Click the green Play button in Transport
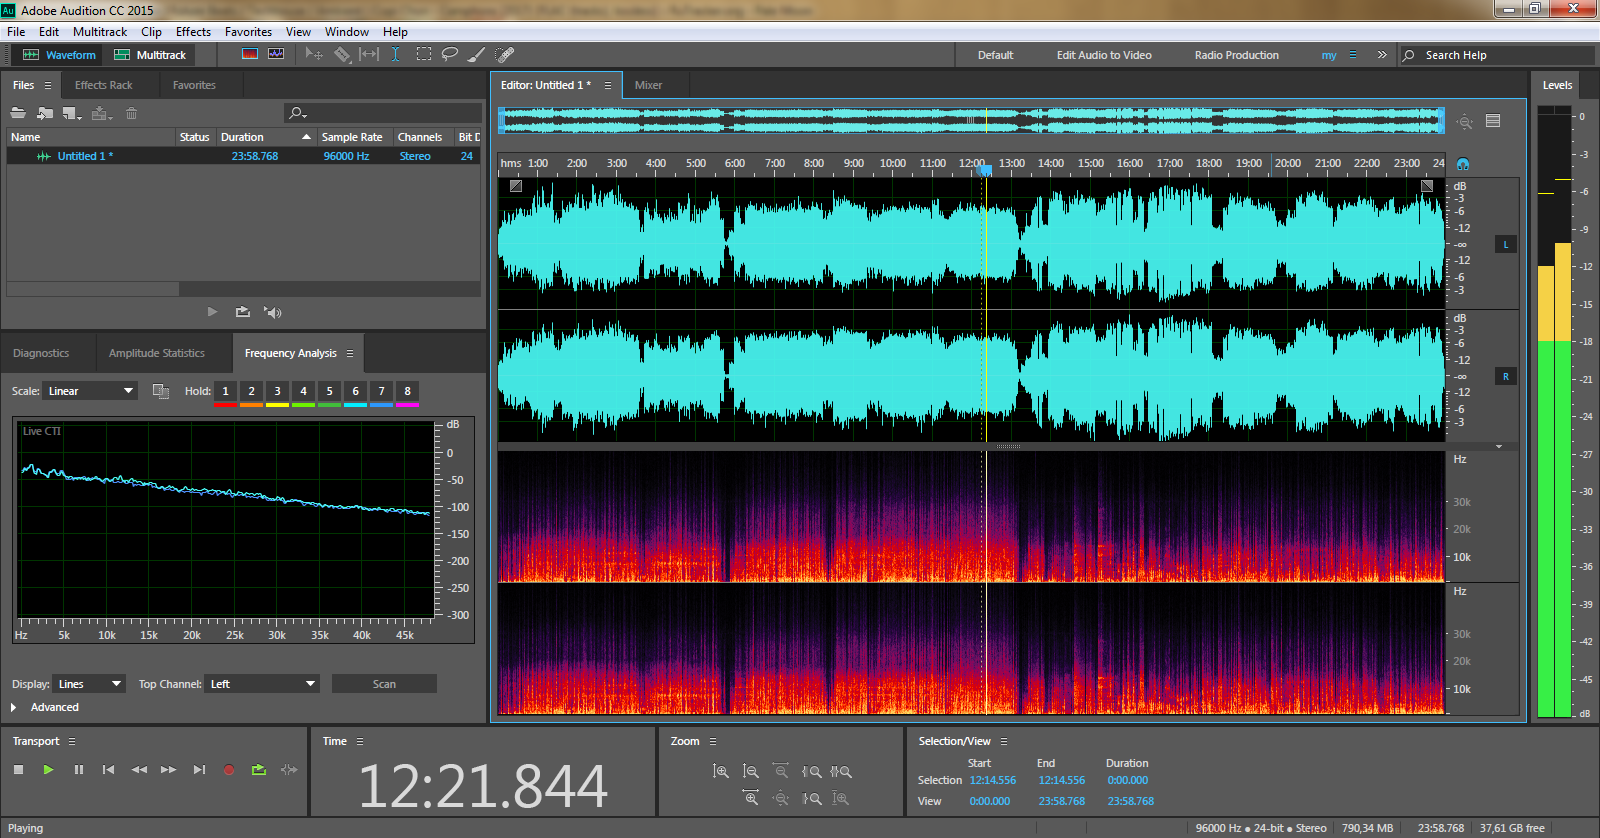Viewport: 1600px width, 838px height. pyautogui.click(x=48, y=769)
